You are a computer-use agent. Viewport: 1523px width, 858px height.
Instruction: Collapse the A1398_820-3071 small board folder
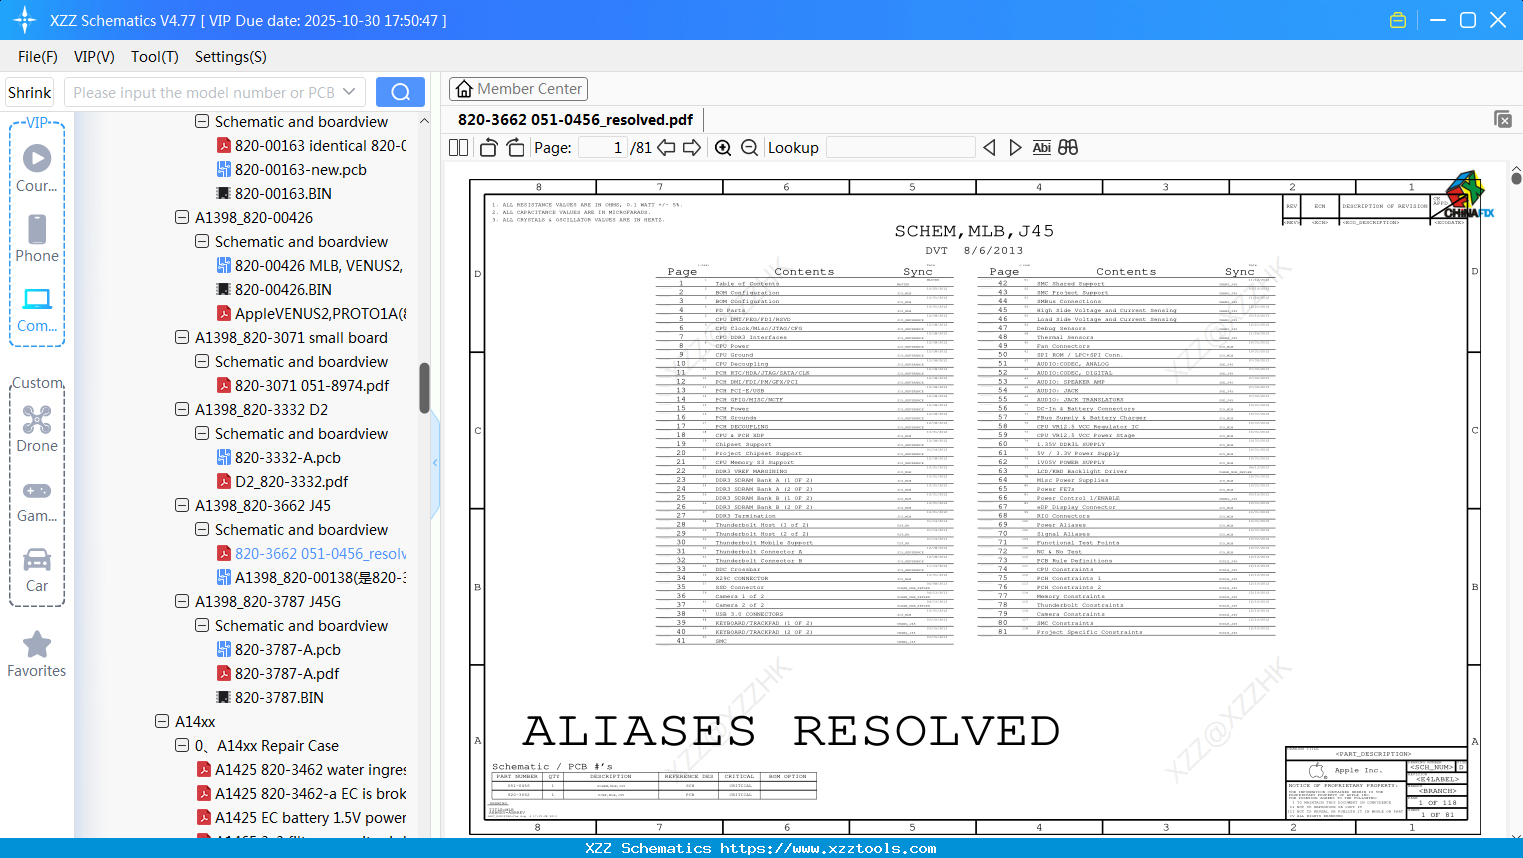pos(182,337)
